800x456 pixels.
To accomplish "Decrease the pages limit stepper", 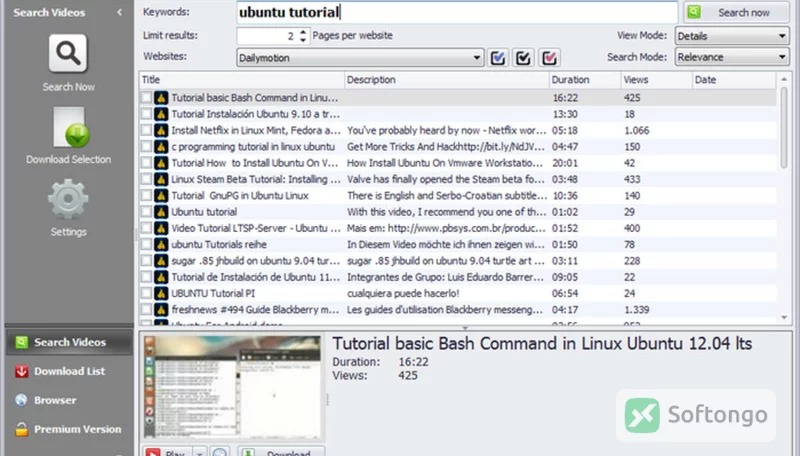I will coord(303,39).
